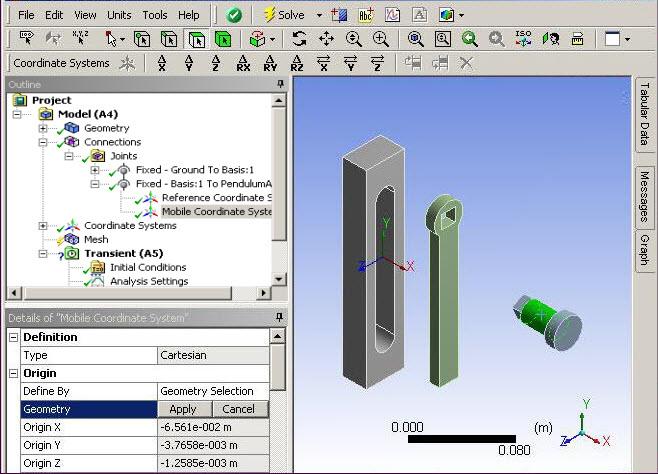This screenshot has height=474, width=658.
Task: Click the Cancel button for Geometry
Action: [x=238, y=409]
